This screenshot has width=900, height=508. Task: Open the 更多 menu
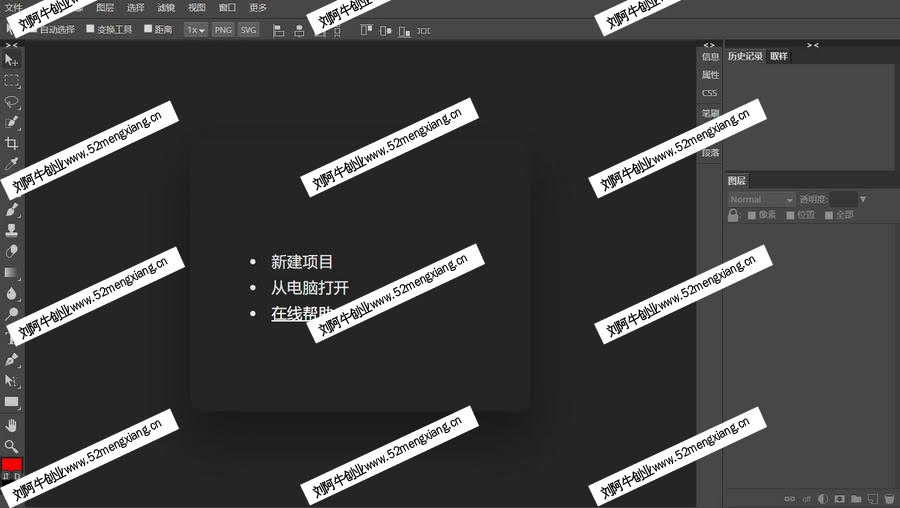[x=258, y=7]
